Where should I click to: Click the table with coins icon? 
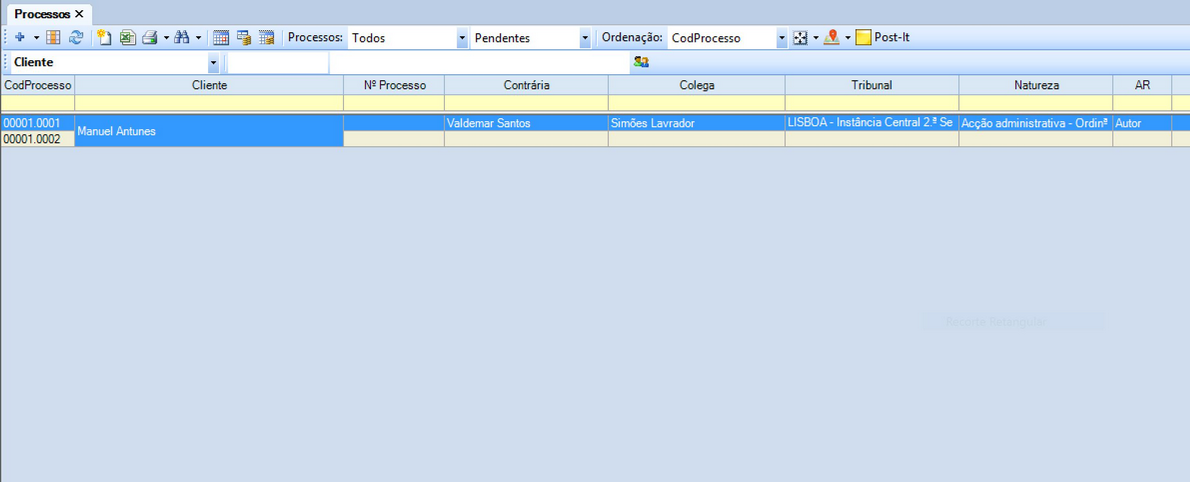[244, 37]
